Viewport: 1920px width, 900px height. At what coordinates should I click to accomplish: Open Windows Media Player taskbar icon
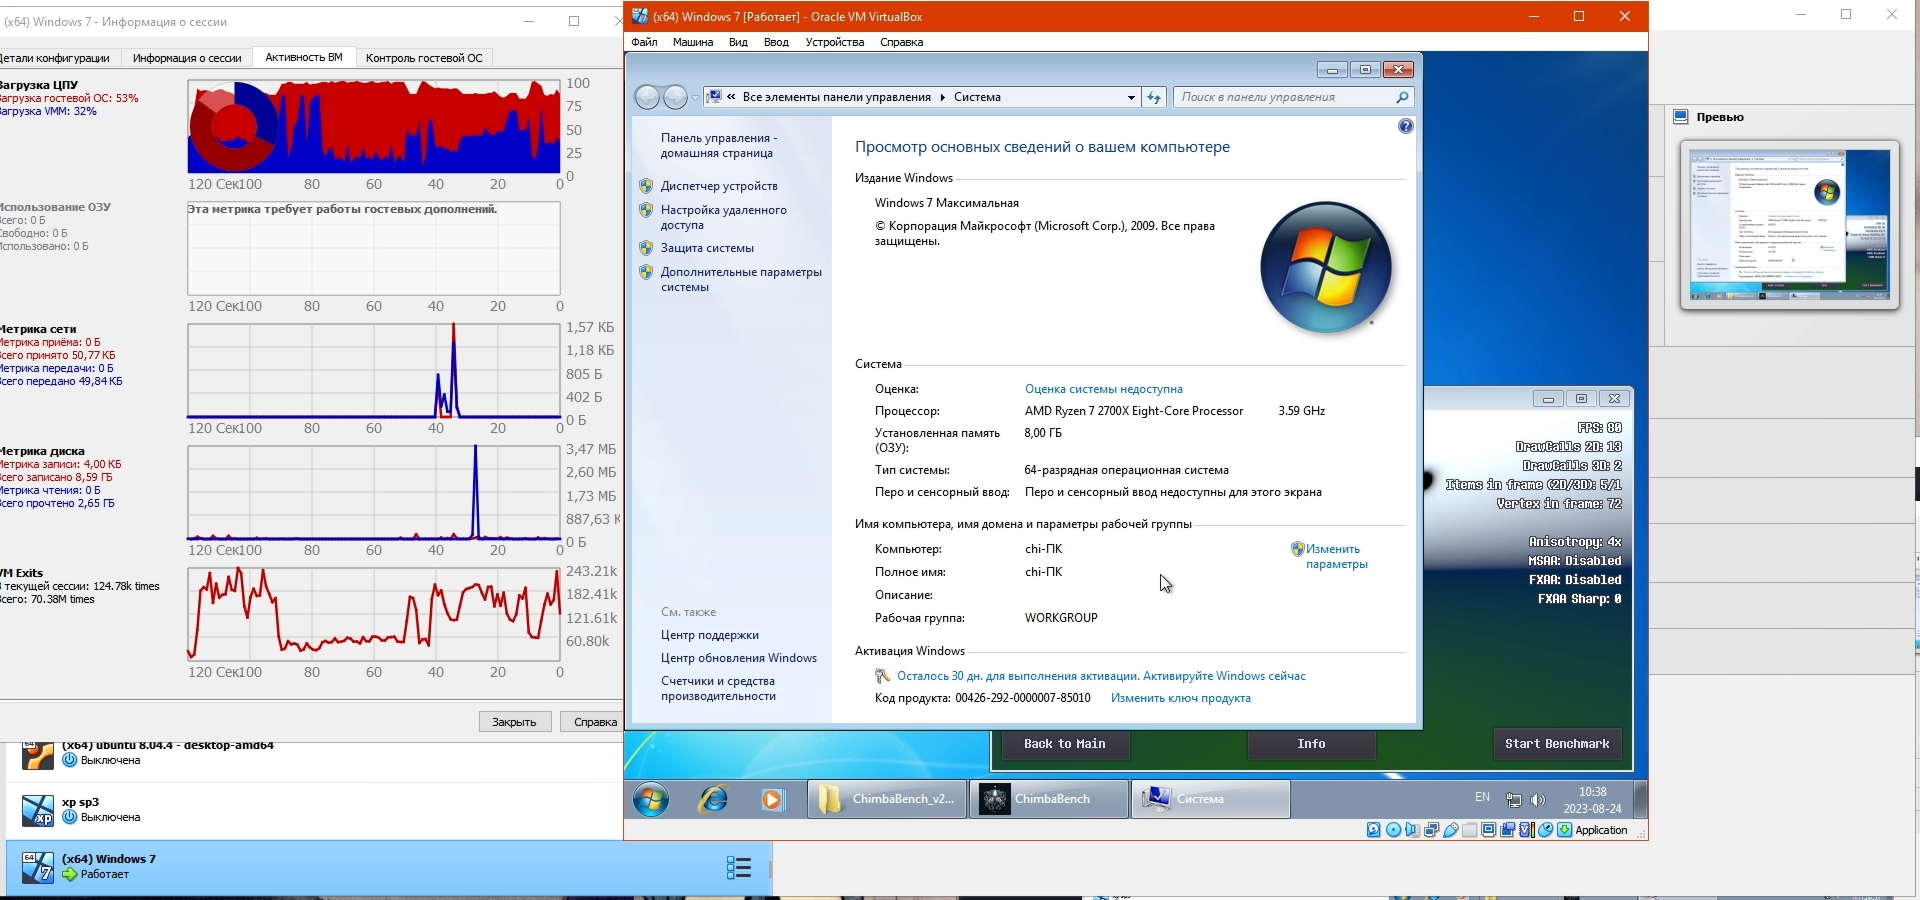tap(773, 799)
